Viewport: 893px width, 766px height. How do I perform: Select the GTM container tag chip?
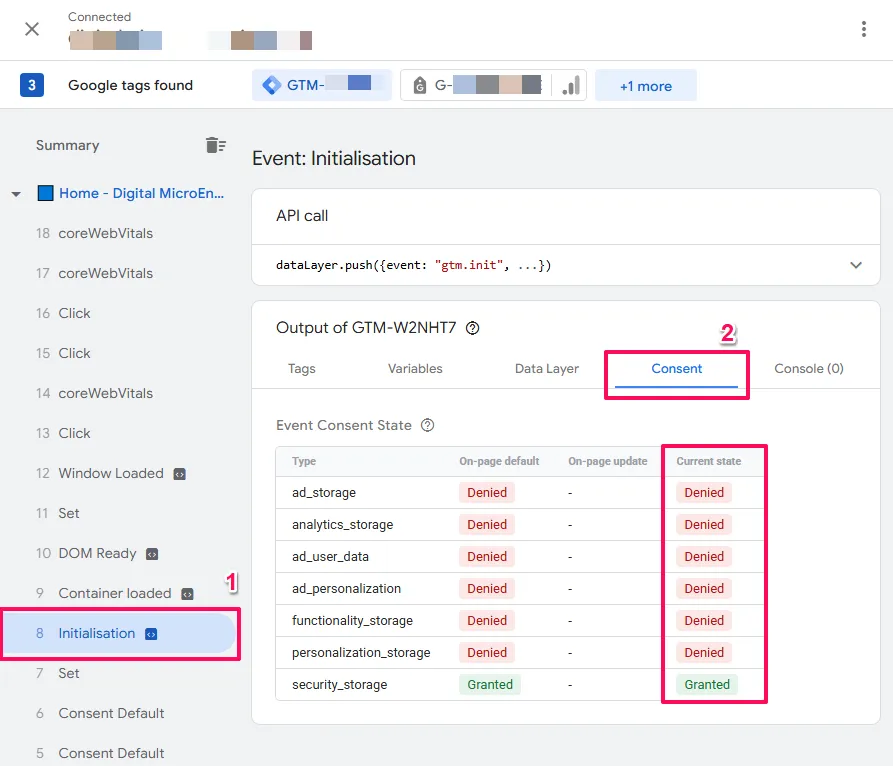tap(320, 85)
